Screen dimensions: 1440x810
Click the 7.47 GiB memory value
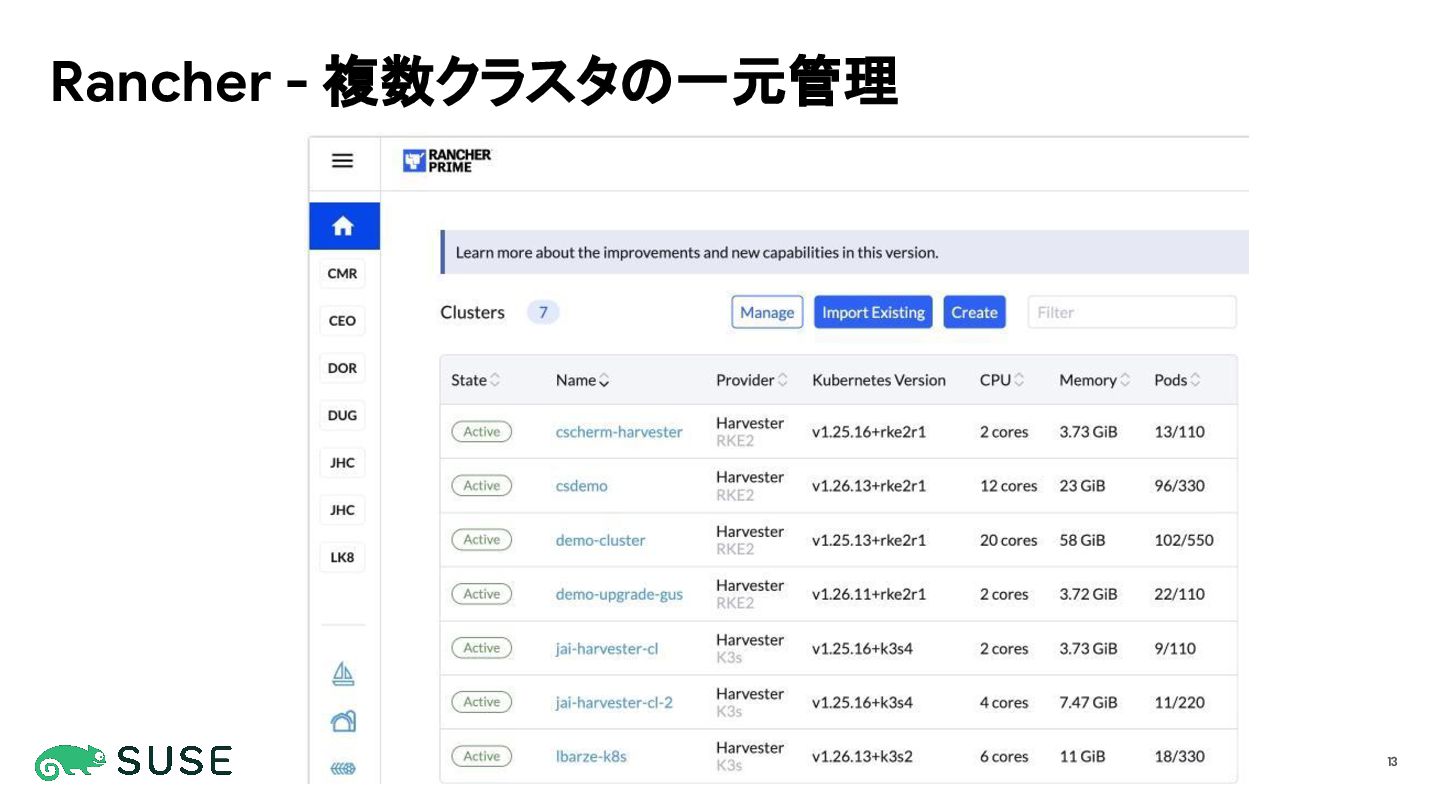pyautogui.click(x=1088, y=702)
